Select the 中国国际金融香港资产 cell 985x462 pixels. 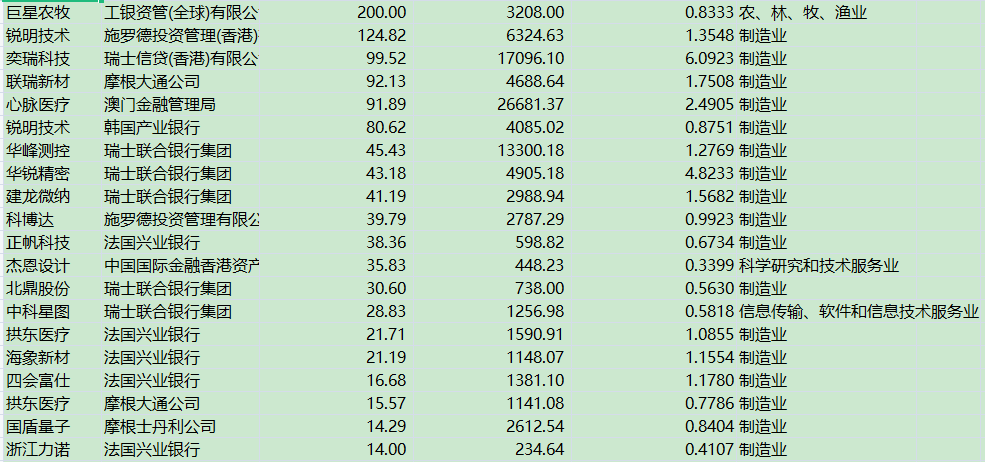(x=181, y=265)
